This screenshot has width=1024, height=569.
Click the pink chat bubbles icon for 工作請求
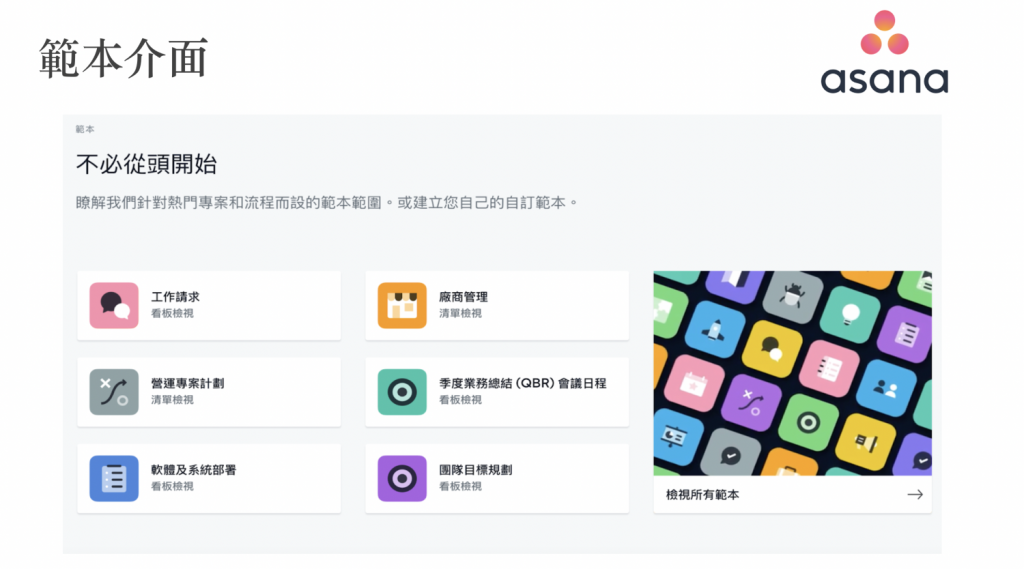(x=114, y=305)
